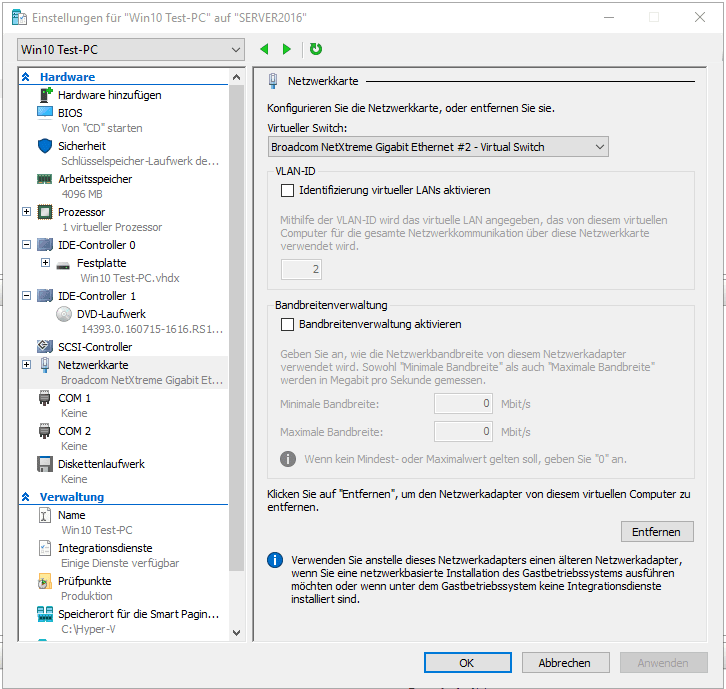Click the green back arrow navigation icon
The image size is (726, 689).
click(x=264, y=49)
